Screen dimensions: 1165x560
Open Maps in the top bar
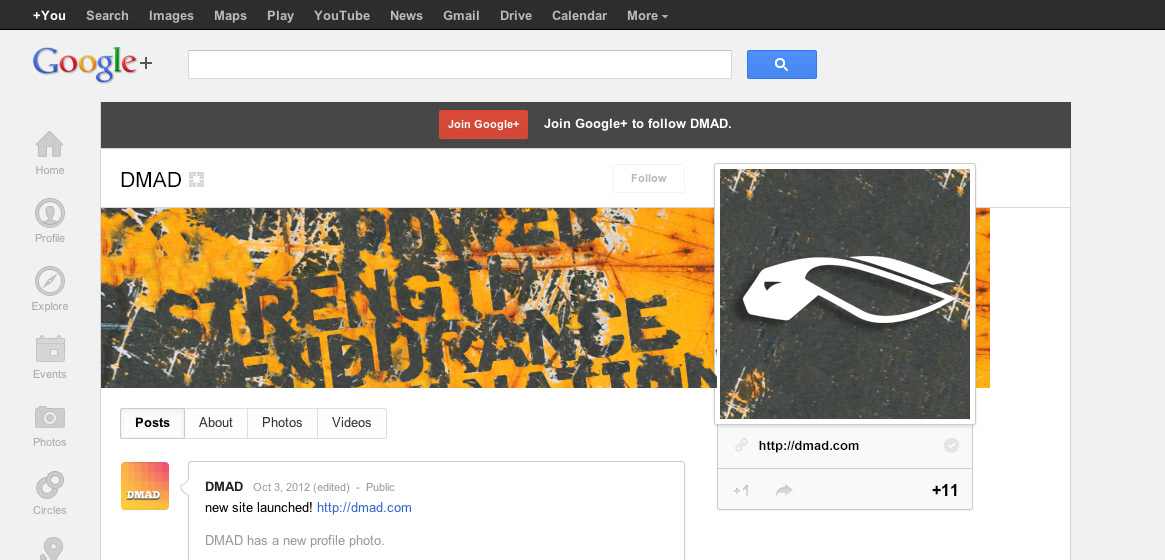click(x=230, y=16)
